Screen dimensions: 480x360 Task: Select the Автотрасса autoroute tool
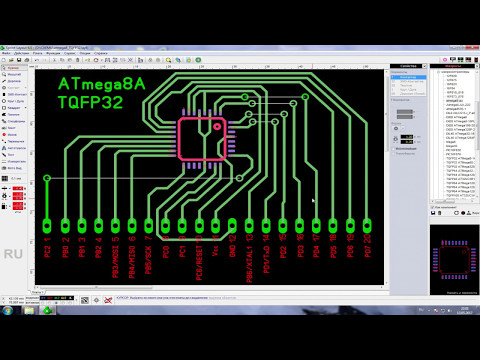pos(13,148)
